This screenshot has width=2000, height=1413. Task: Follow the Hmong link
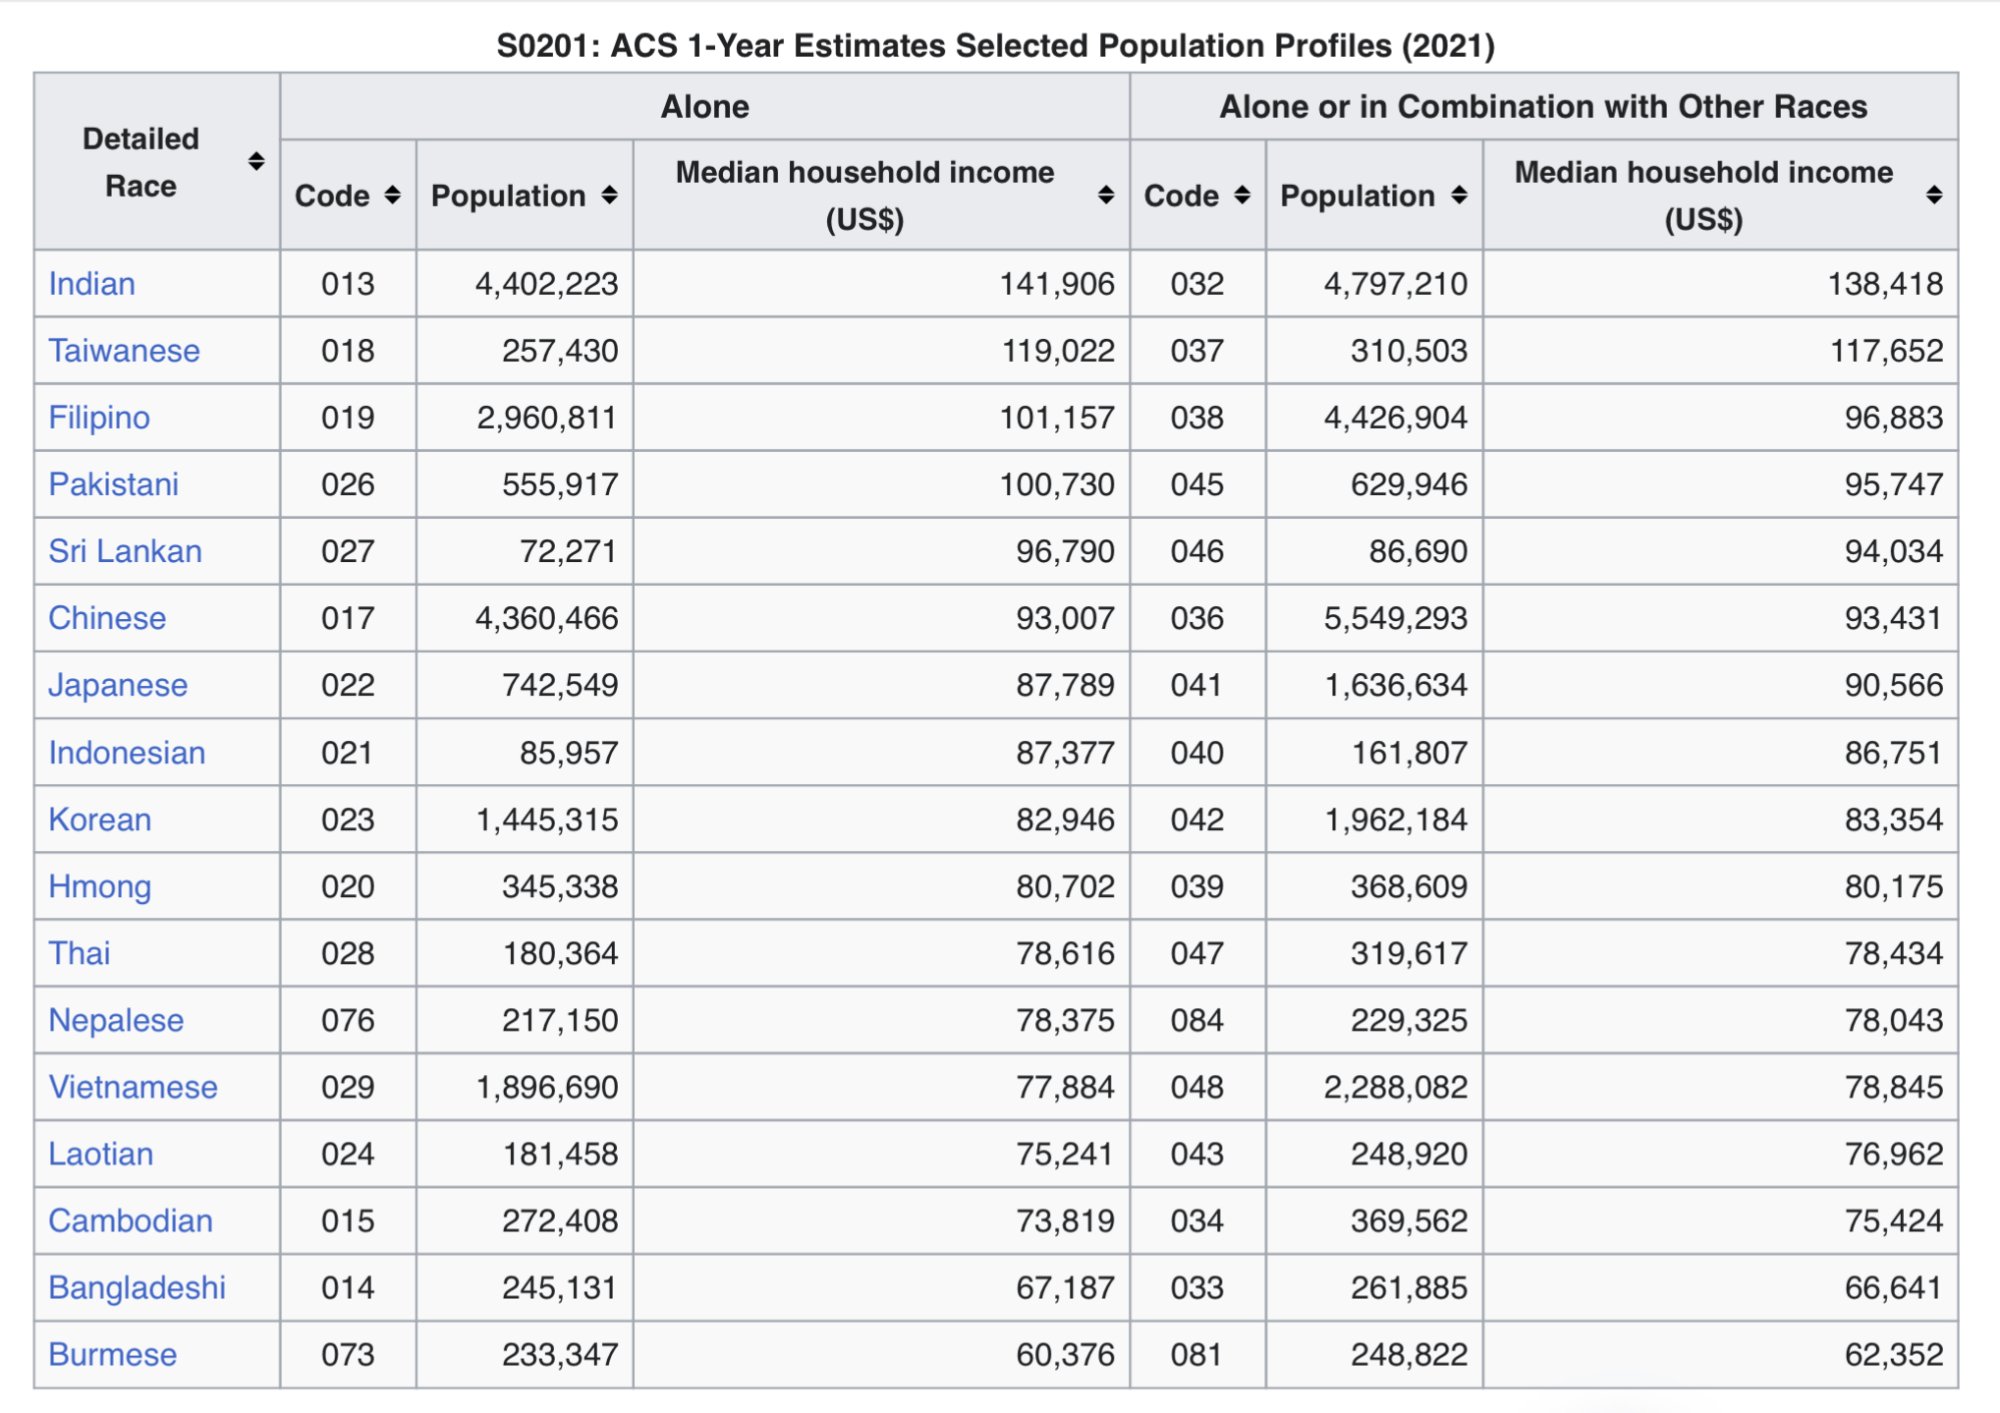tap(100, 887)
